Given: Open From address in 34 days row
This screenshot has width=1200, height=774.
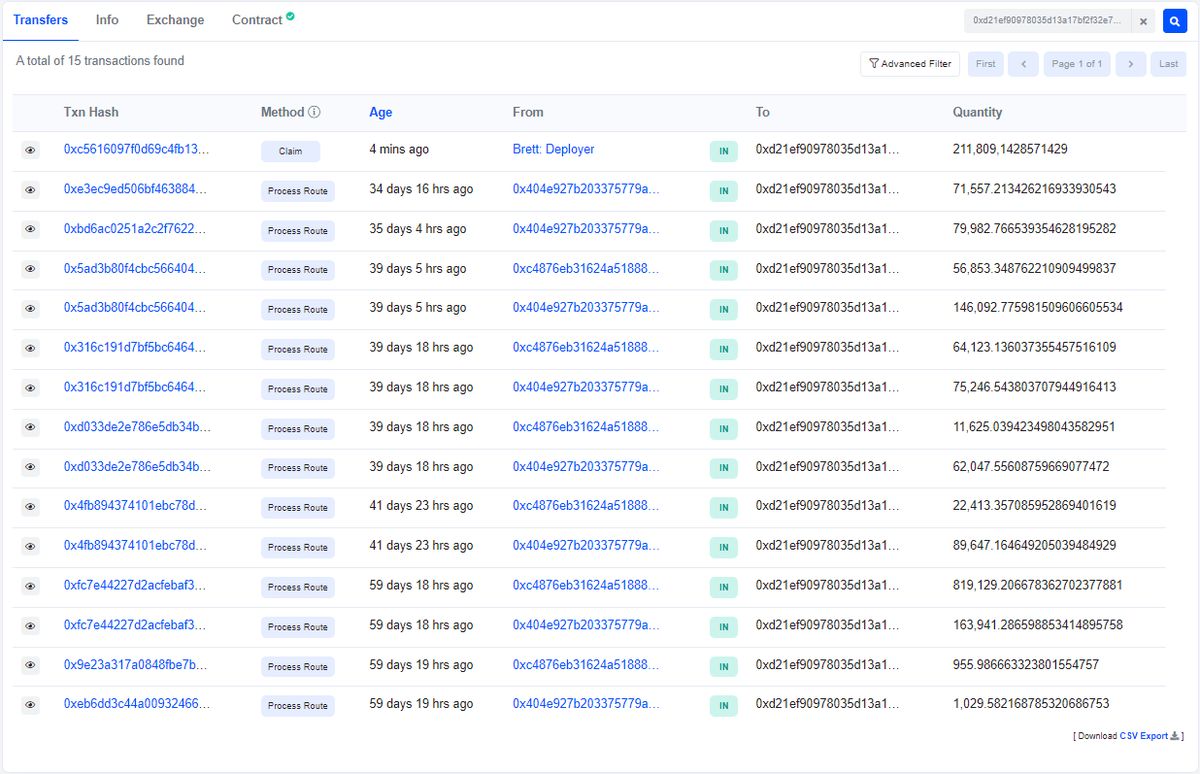Looking at the screenshot, I should click(x=586, y=189).
